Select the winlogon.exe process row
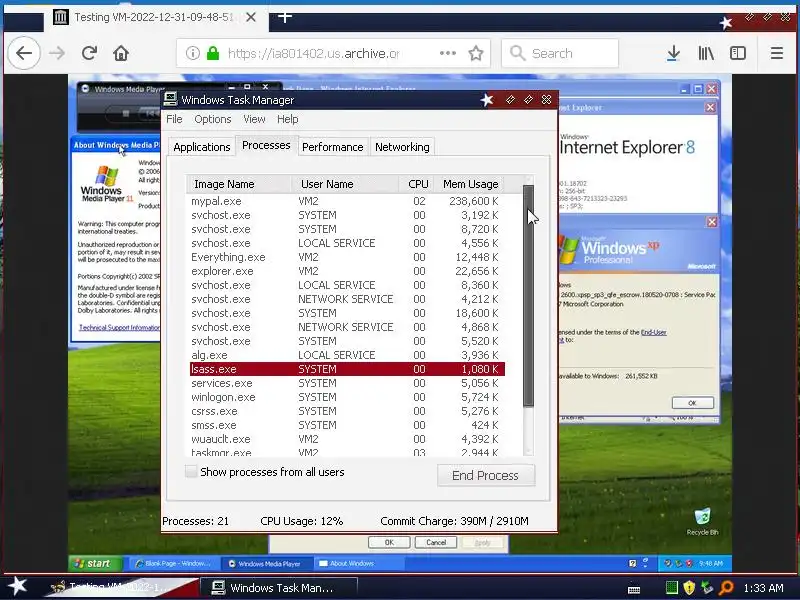The width and height of the screenshot is (800, 600). click(347, 397)
